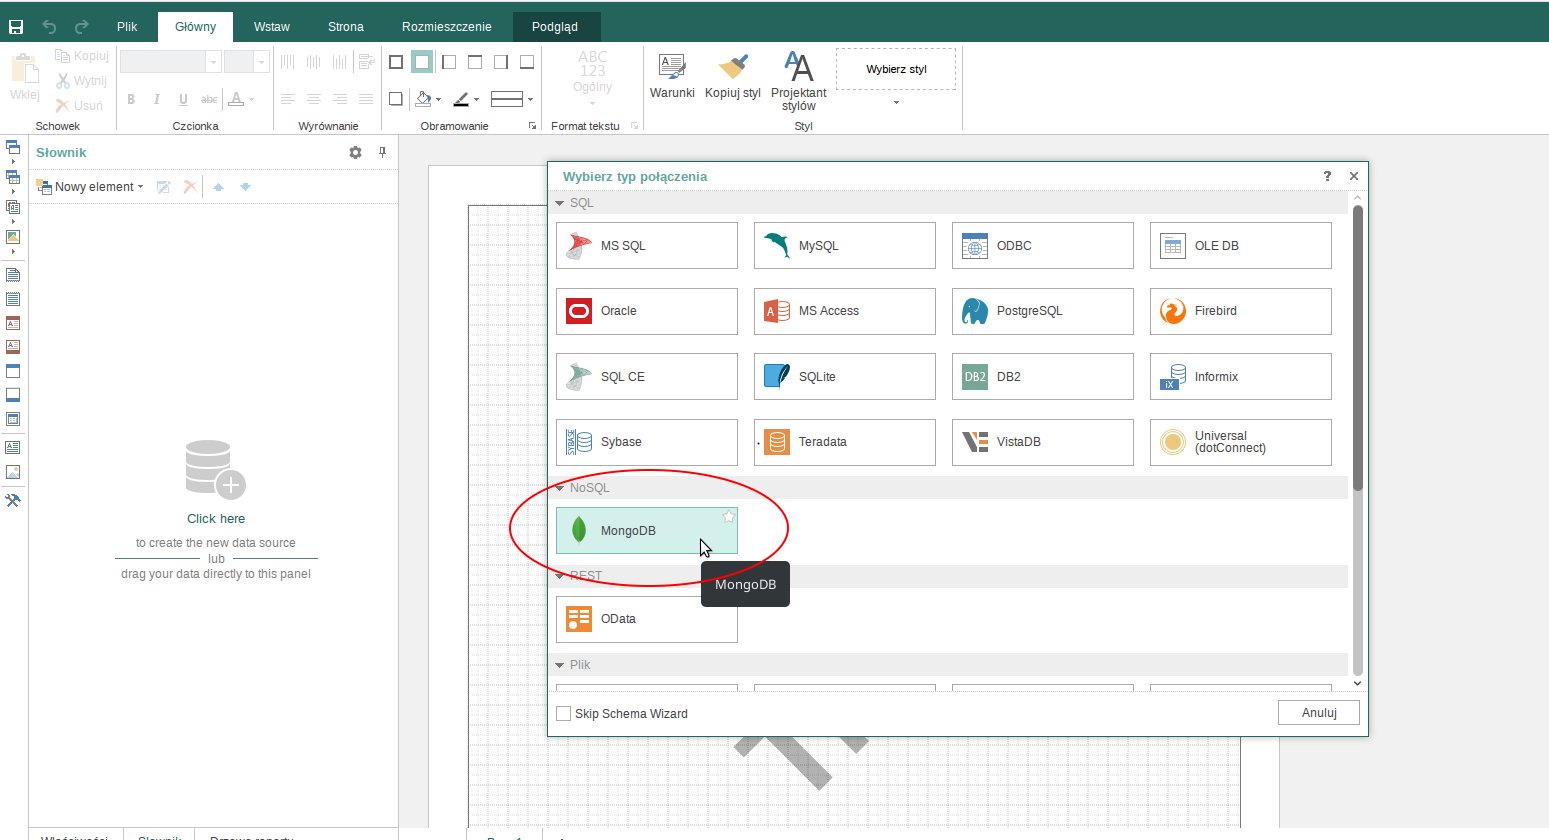Choose Firebird connection tile
Screen dimensions: 1549x840
[x=1241, y=311]
